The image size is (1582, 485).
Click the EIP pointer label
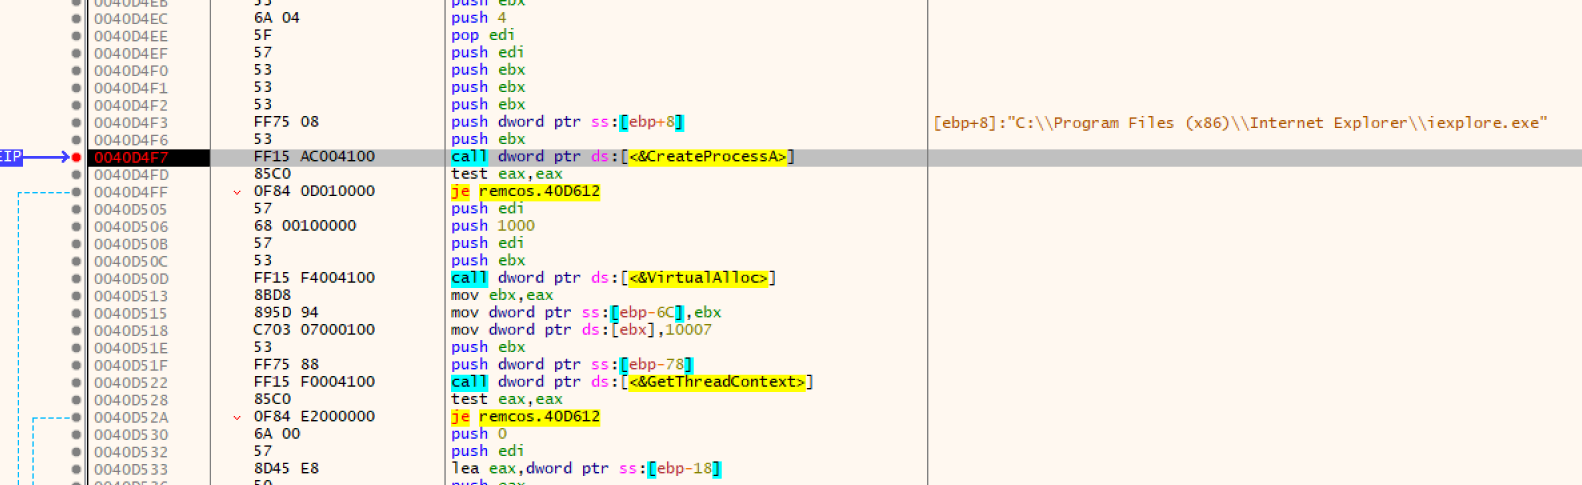11,157
